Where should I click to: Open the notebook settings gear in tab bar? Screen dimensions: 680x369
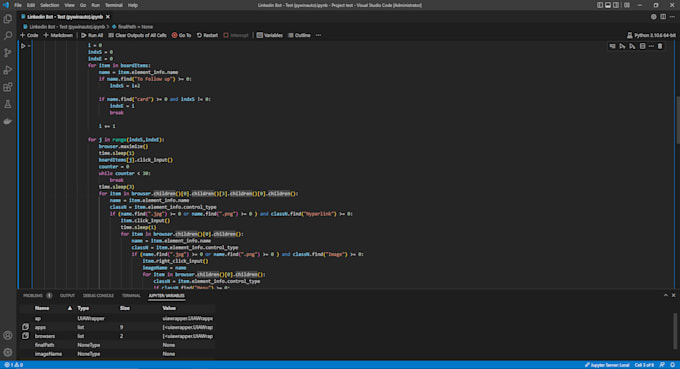click(x=654, y=17)
